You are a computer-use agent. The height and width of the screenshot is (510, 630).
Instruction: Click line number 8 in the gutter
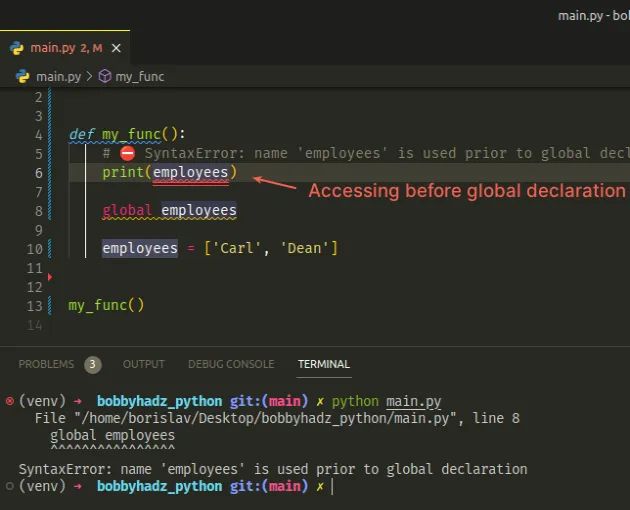pyautogui.click(x=39, y=211)
